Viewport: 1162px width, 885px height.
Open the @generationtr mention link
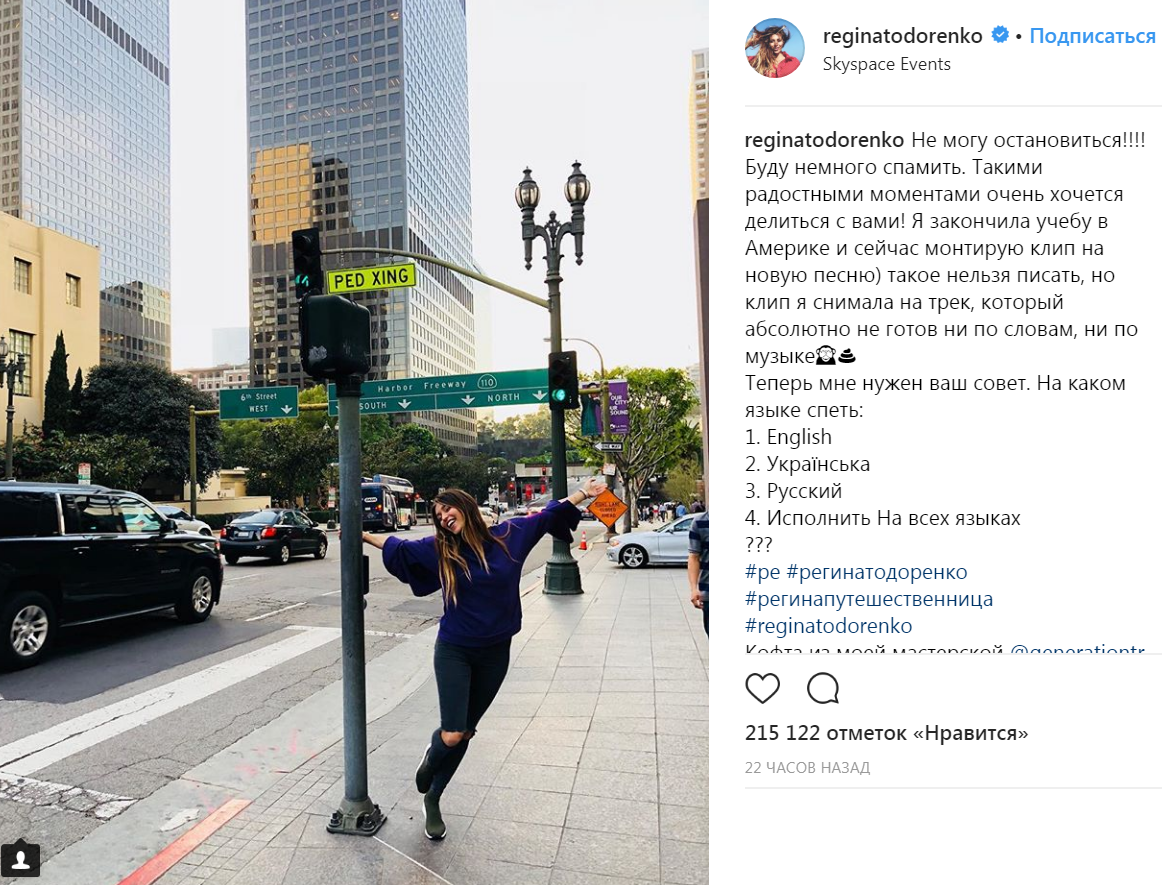click(x=1078, y=649)
